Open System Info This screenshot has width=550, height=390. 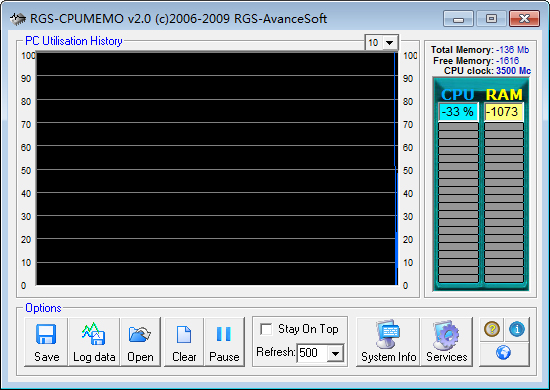click(388, 342)
